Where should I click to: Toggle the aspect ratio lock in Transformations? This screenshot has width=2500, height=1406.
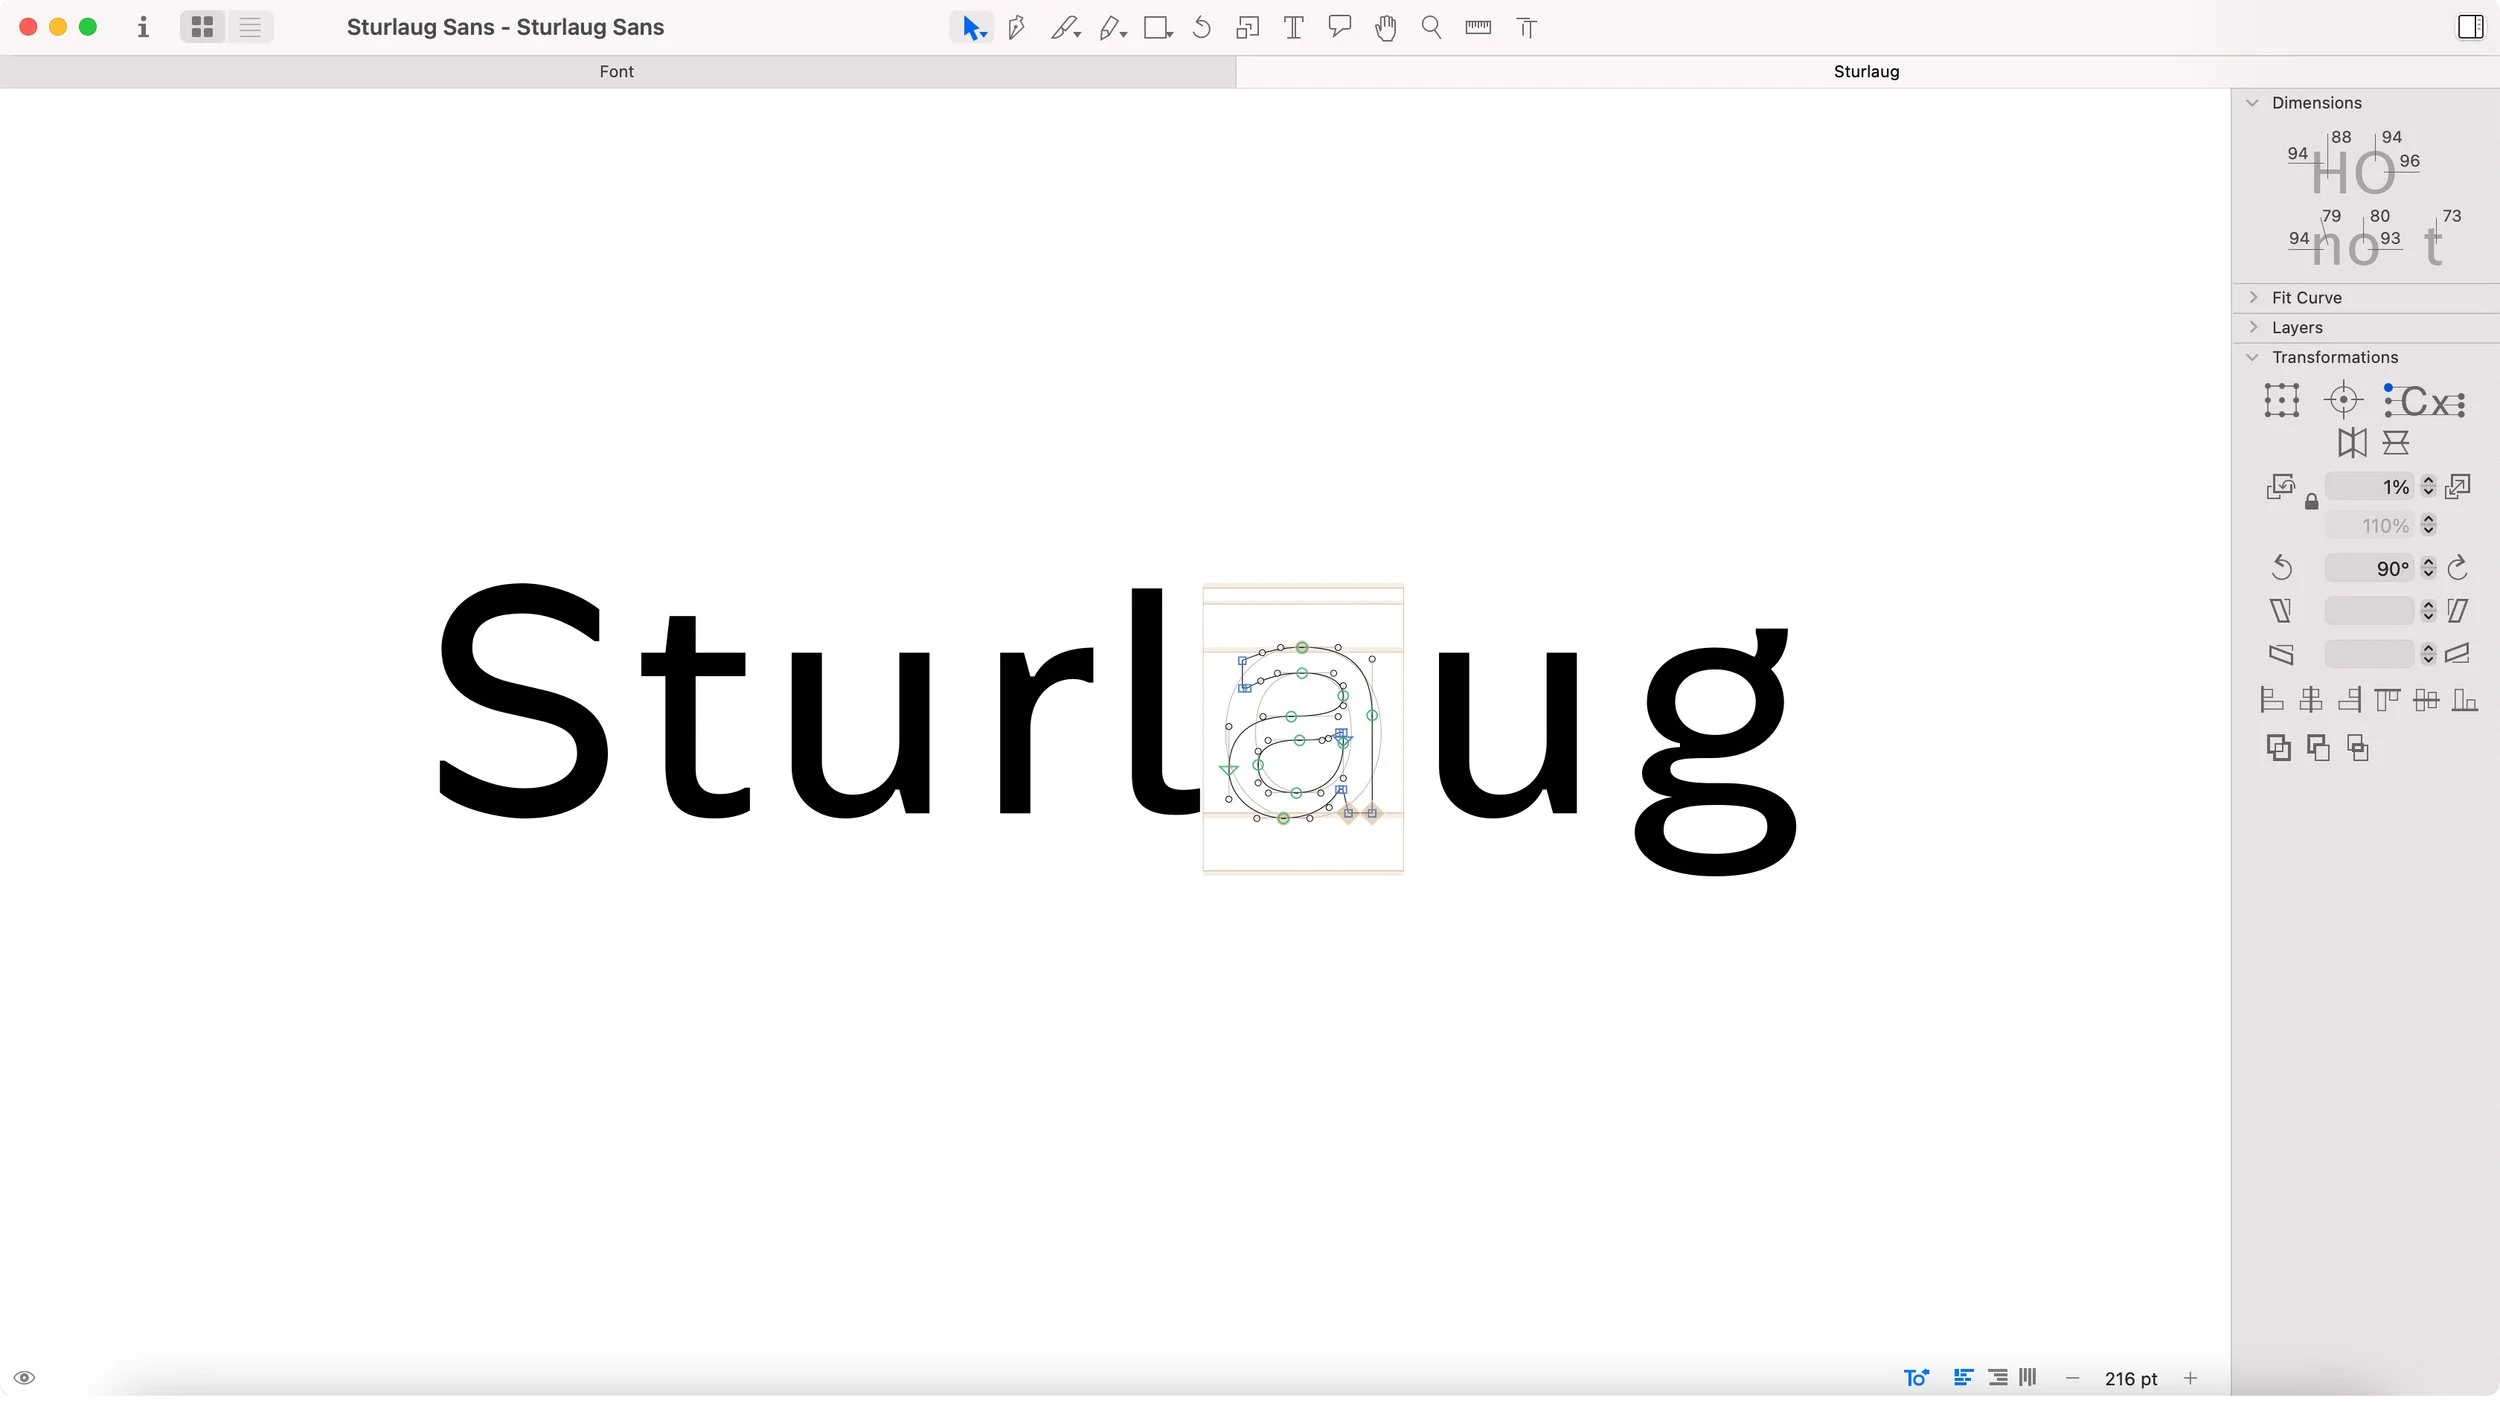pyautogui.click(x=2311, y=502)
